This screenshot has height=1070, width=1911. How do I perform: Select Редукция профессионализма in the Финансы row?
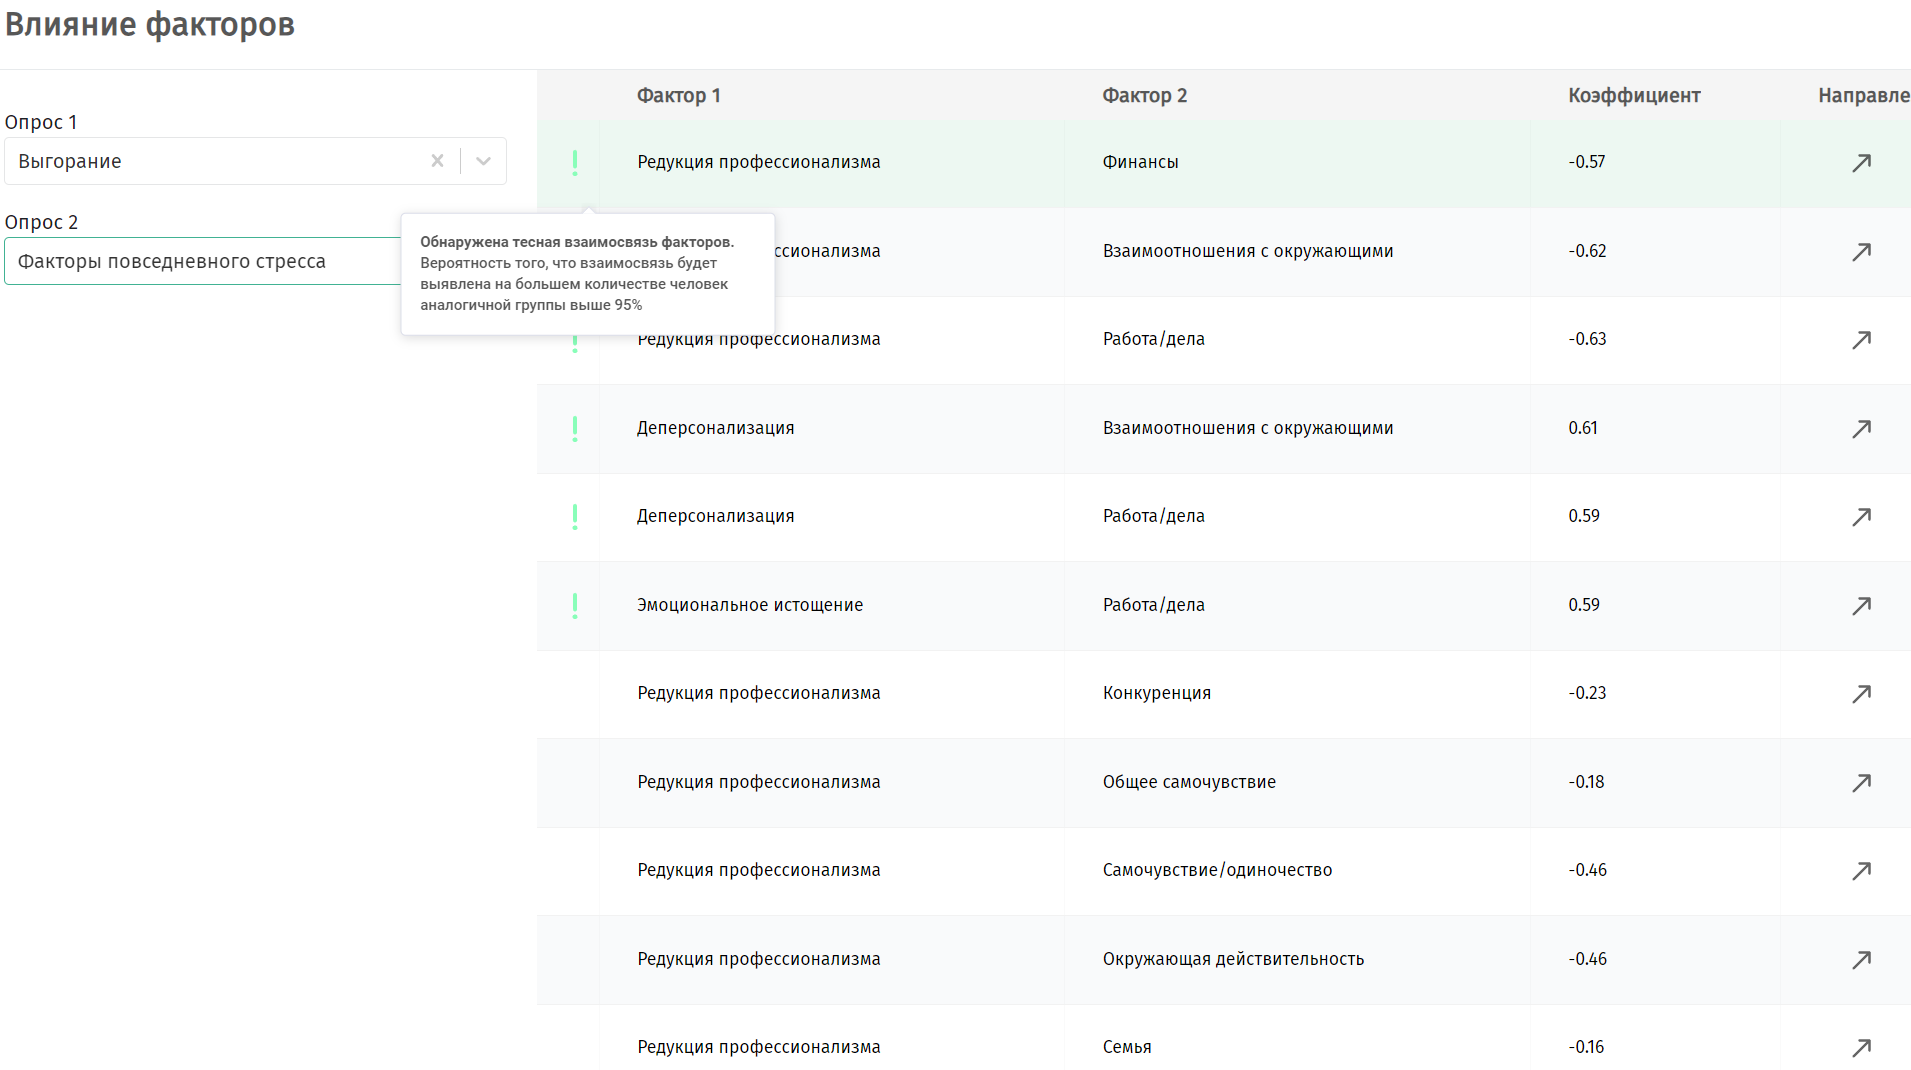[759, 162]
